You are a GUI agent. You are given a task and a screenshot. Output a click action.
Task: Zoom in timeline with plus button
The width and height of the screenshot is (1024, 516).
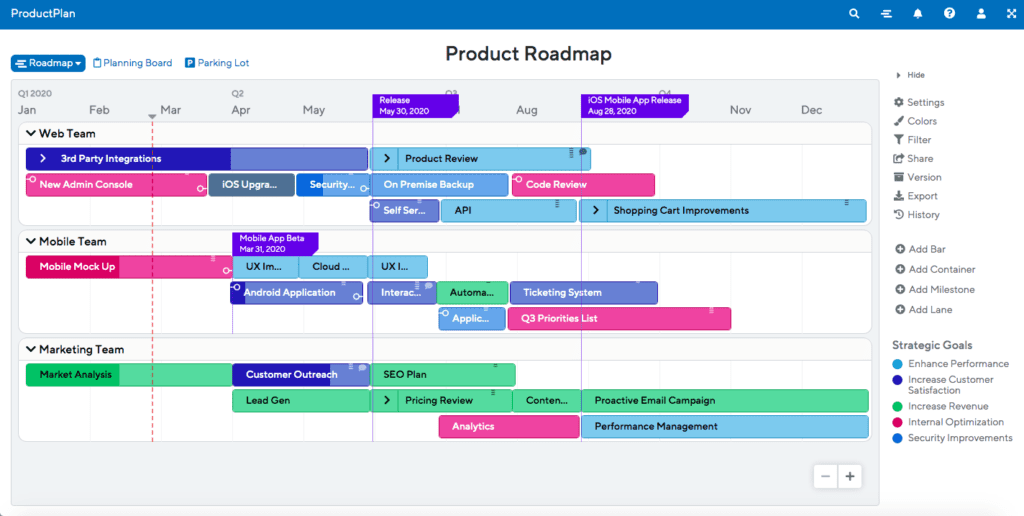pyautogui.click(x=850, y=476)
